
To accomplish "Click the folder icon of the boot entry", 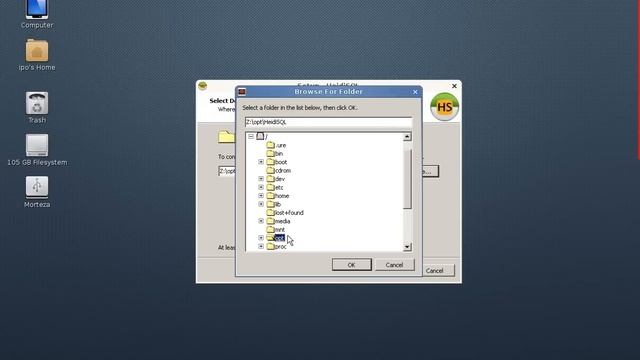I will pos(270,162).
